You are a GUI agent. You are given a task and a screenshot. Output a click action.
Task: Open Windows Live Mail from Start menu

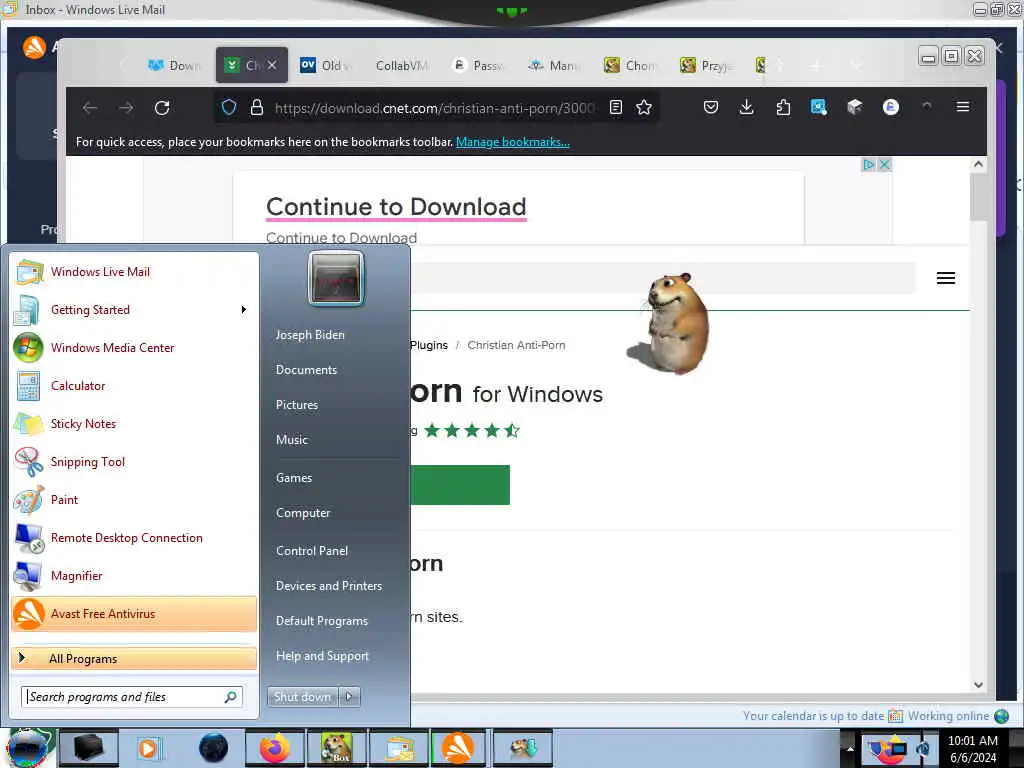point(134,272)
